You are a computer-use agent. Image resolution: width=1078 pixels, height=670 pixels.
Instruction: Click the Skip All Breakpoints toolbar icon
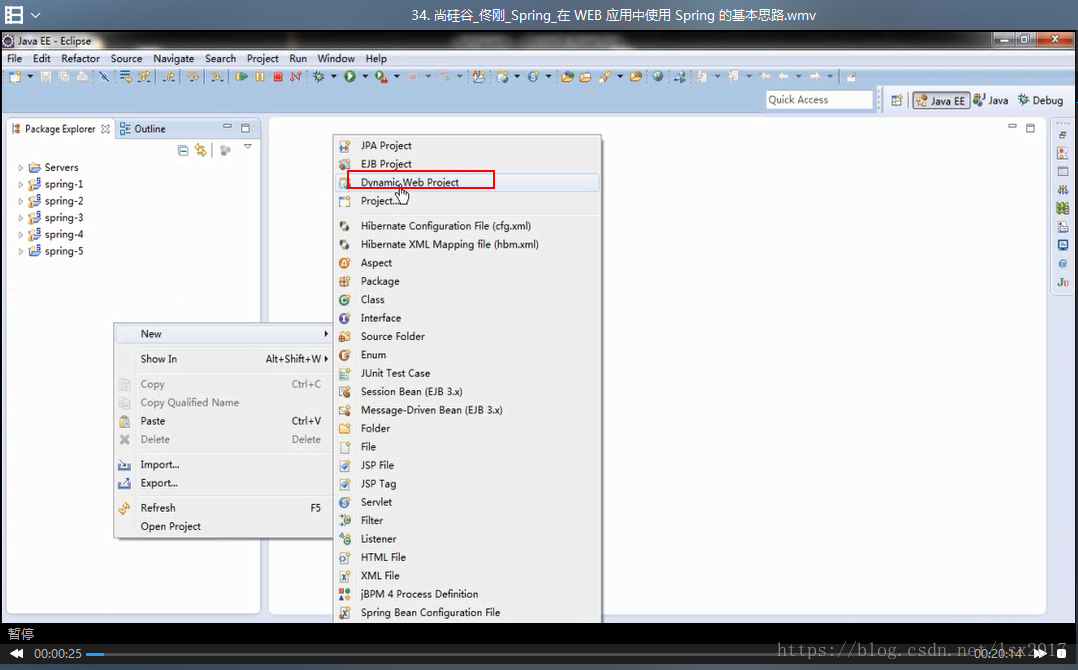(104, 77)
